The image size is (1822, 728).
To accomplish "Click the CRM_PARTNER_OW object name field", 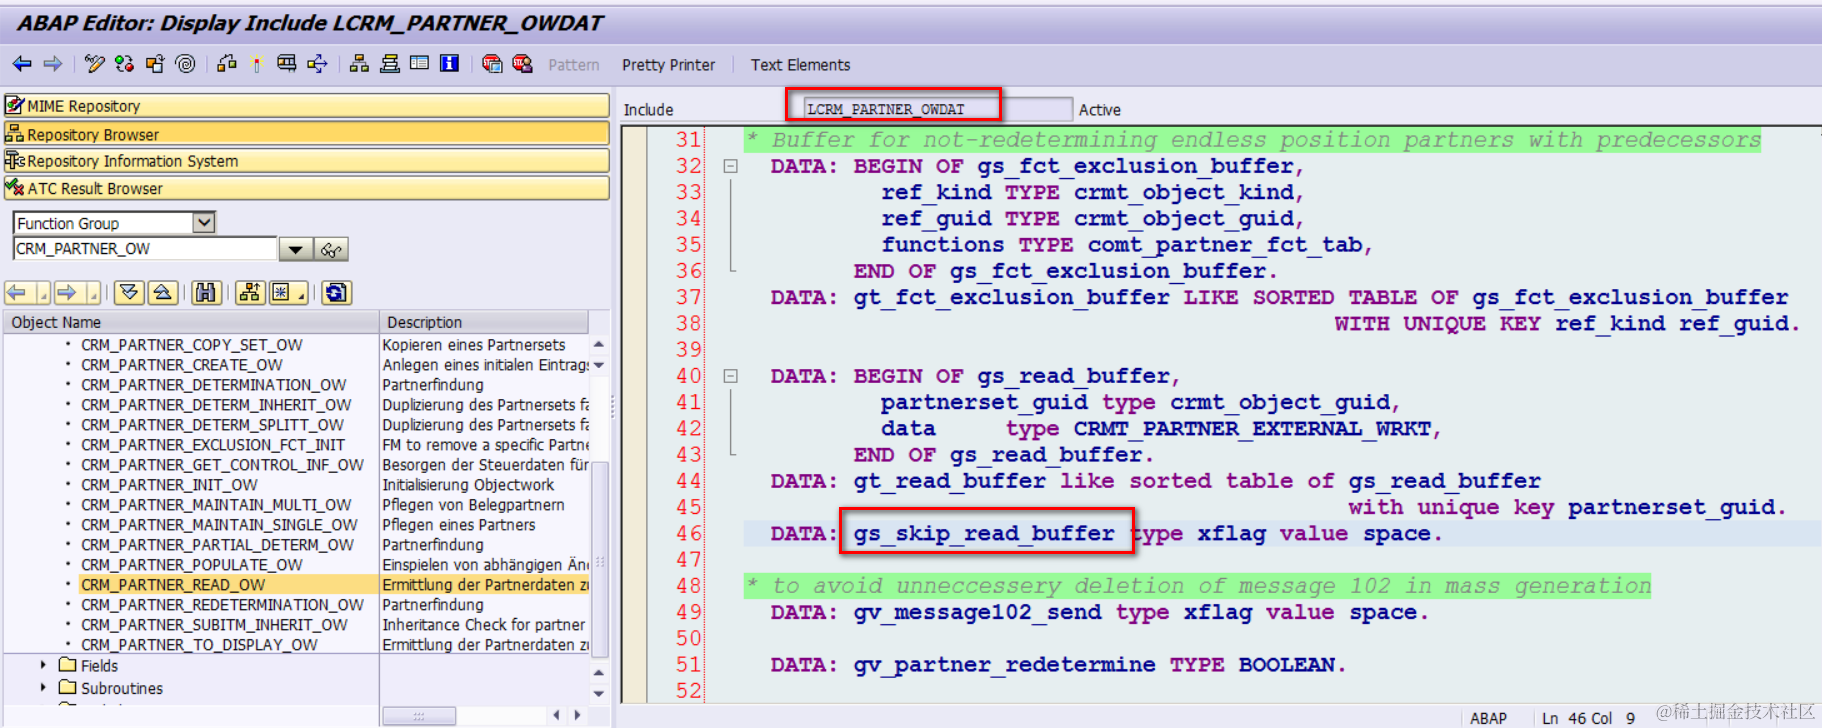I will point(145,249).
